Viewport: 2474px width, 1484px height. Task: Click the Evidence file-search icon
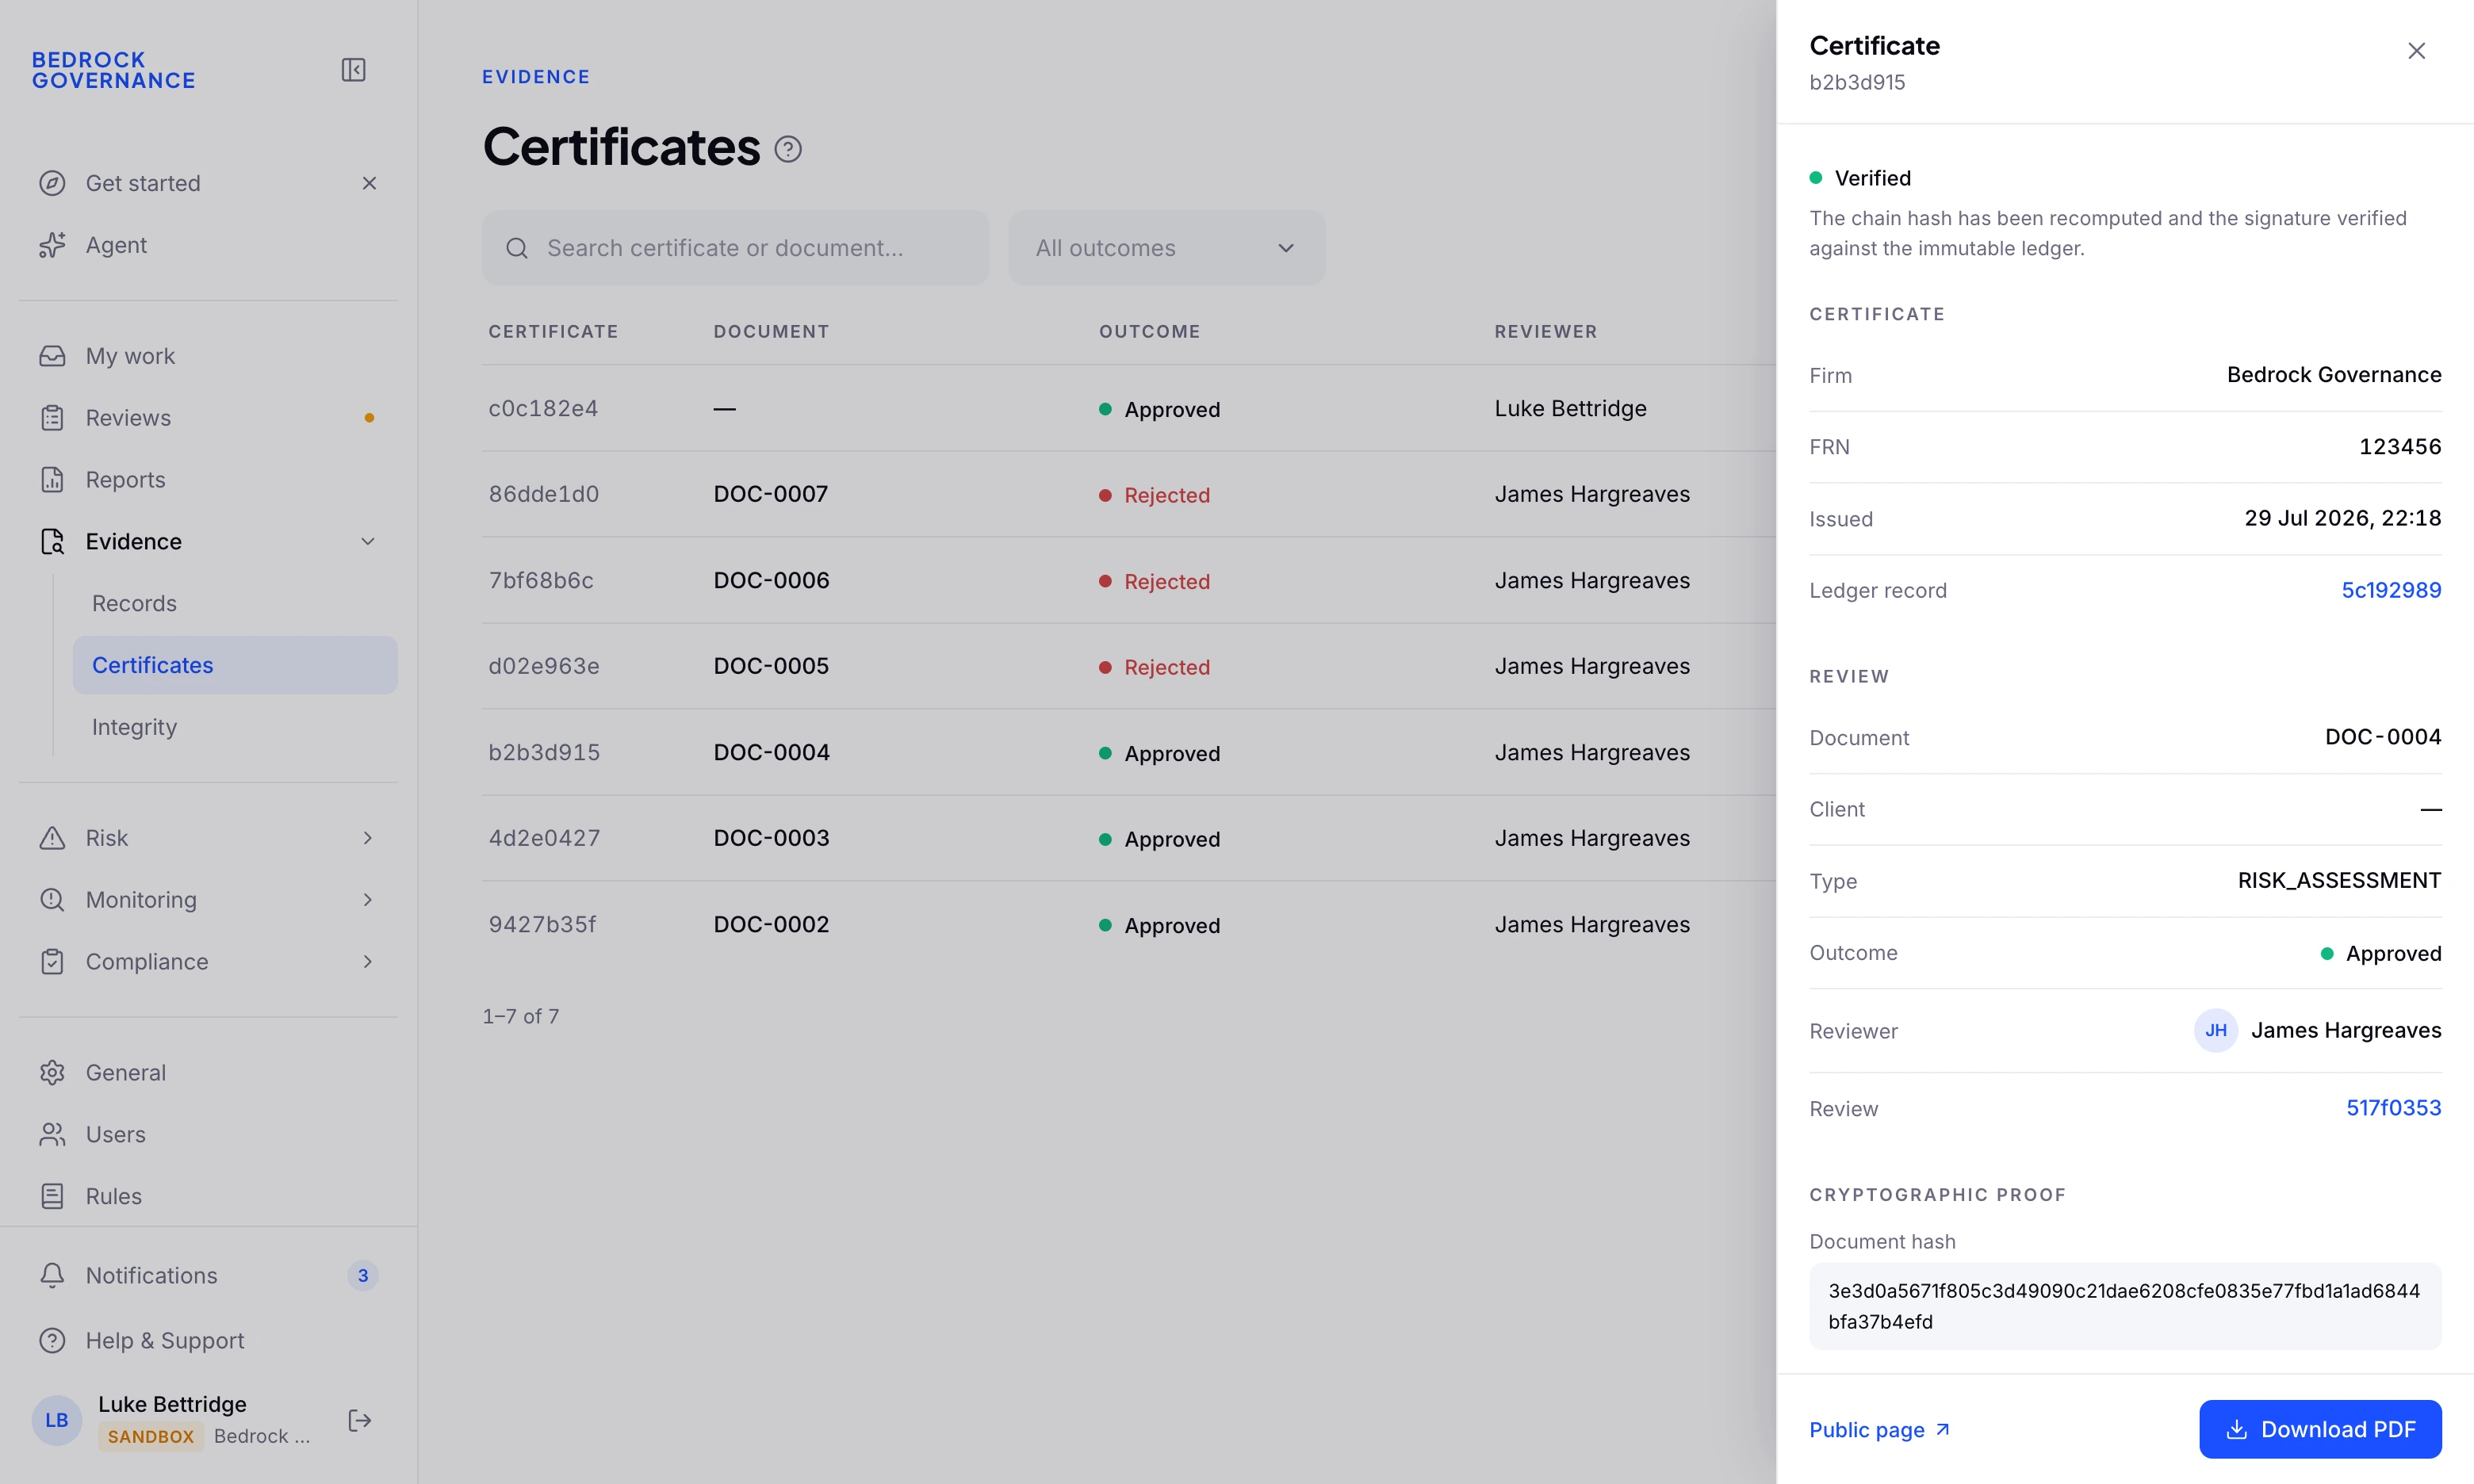point(52,541)
